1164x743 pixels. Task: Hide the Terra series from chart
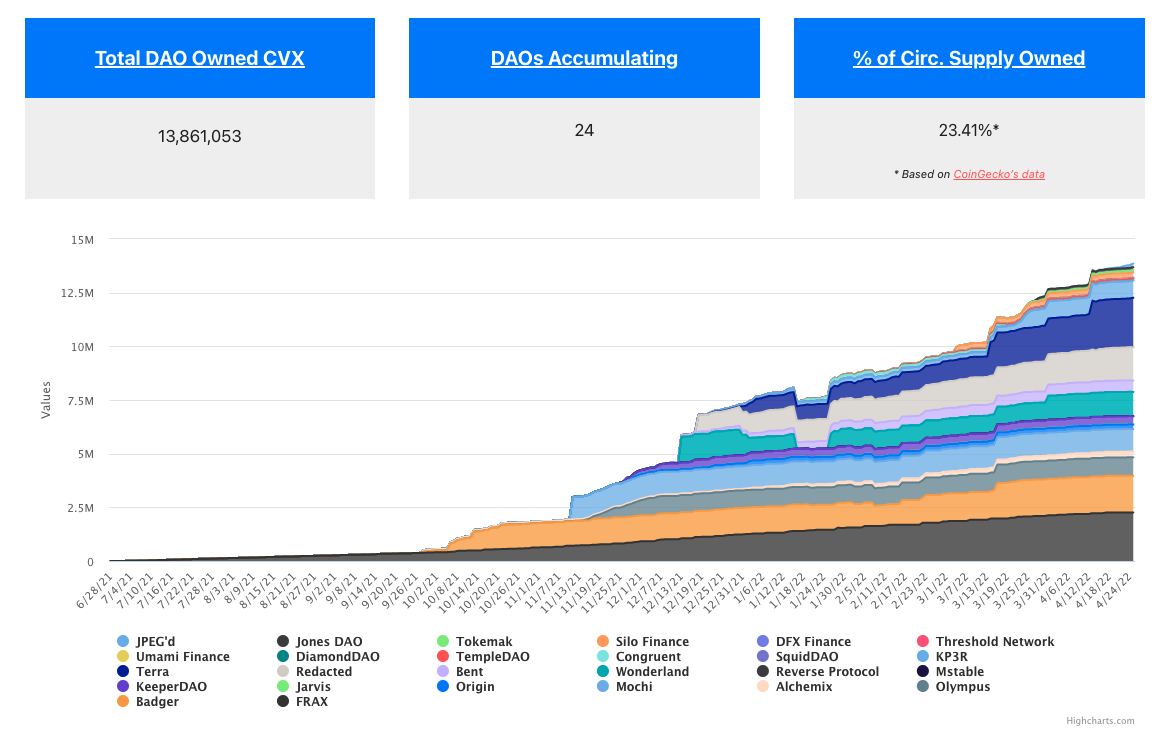coord(152,672)
